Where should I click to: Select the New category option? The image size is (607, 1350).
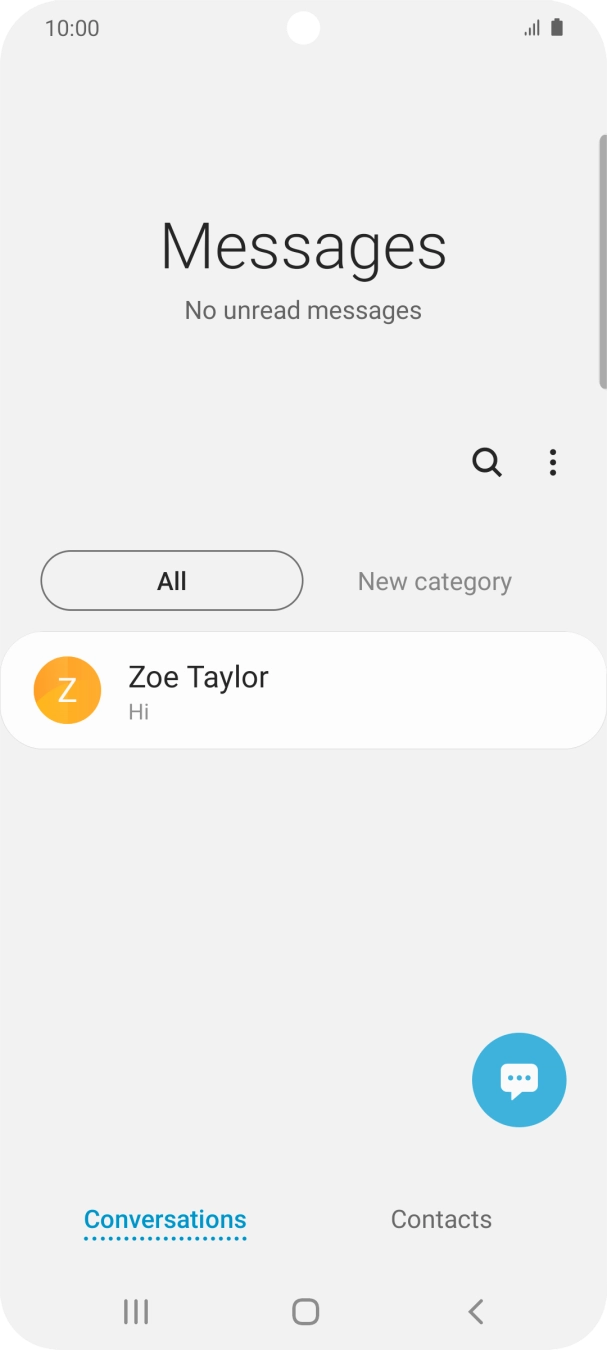point(435,581)
